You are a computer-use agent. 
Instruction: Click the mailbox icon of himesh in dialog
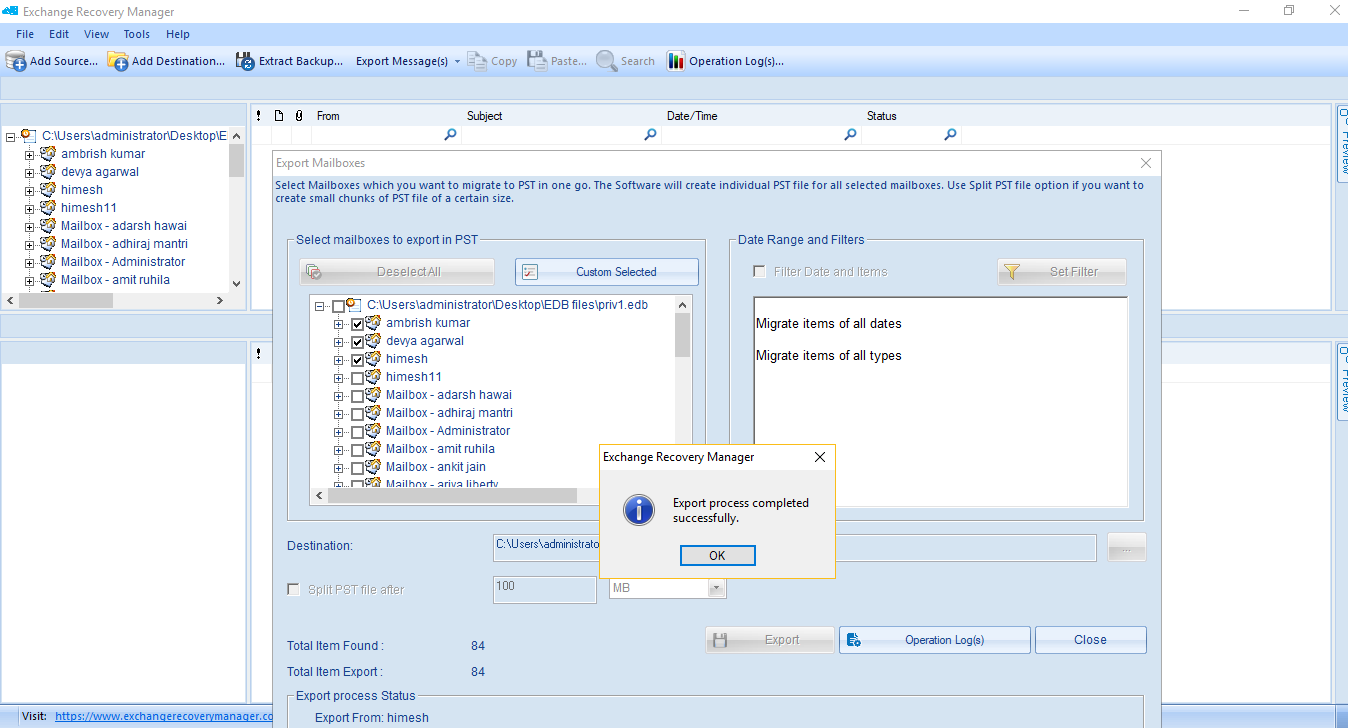(374, 359)
